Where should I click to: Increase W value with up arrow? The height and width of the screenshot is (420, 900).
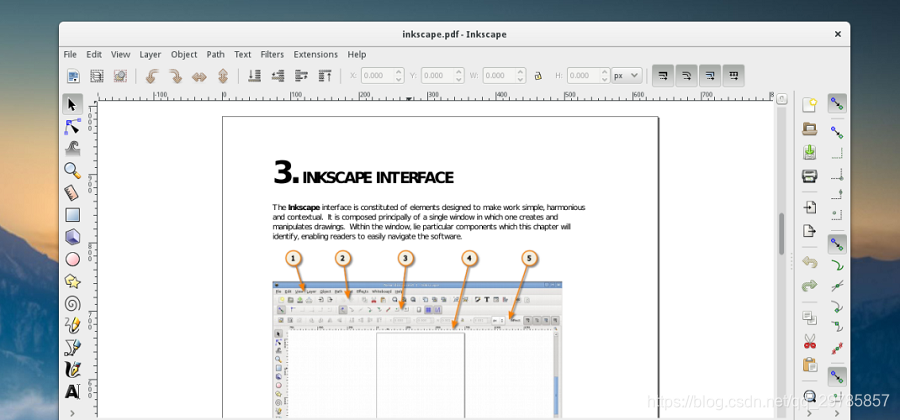(520, 72)
